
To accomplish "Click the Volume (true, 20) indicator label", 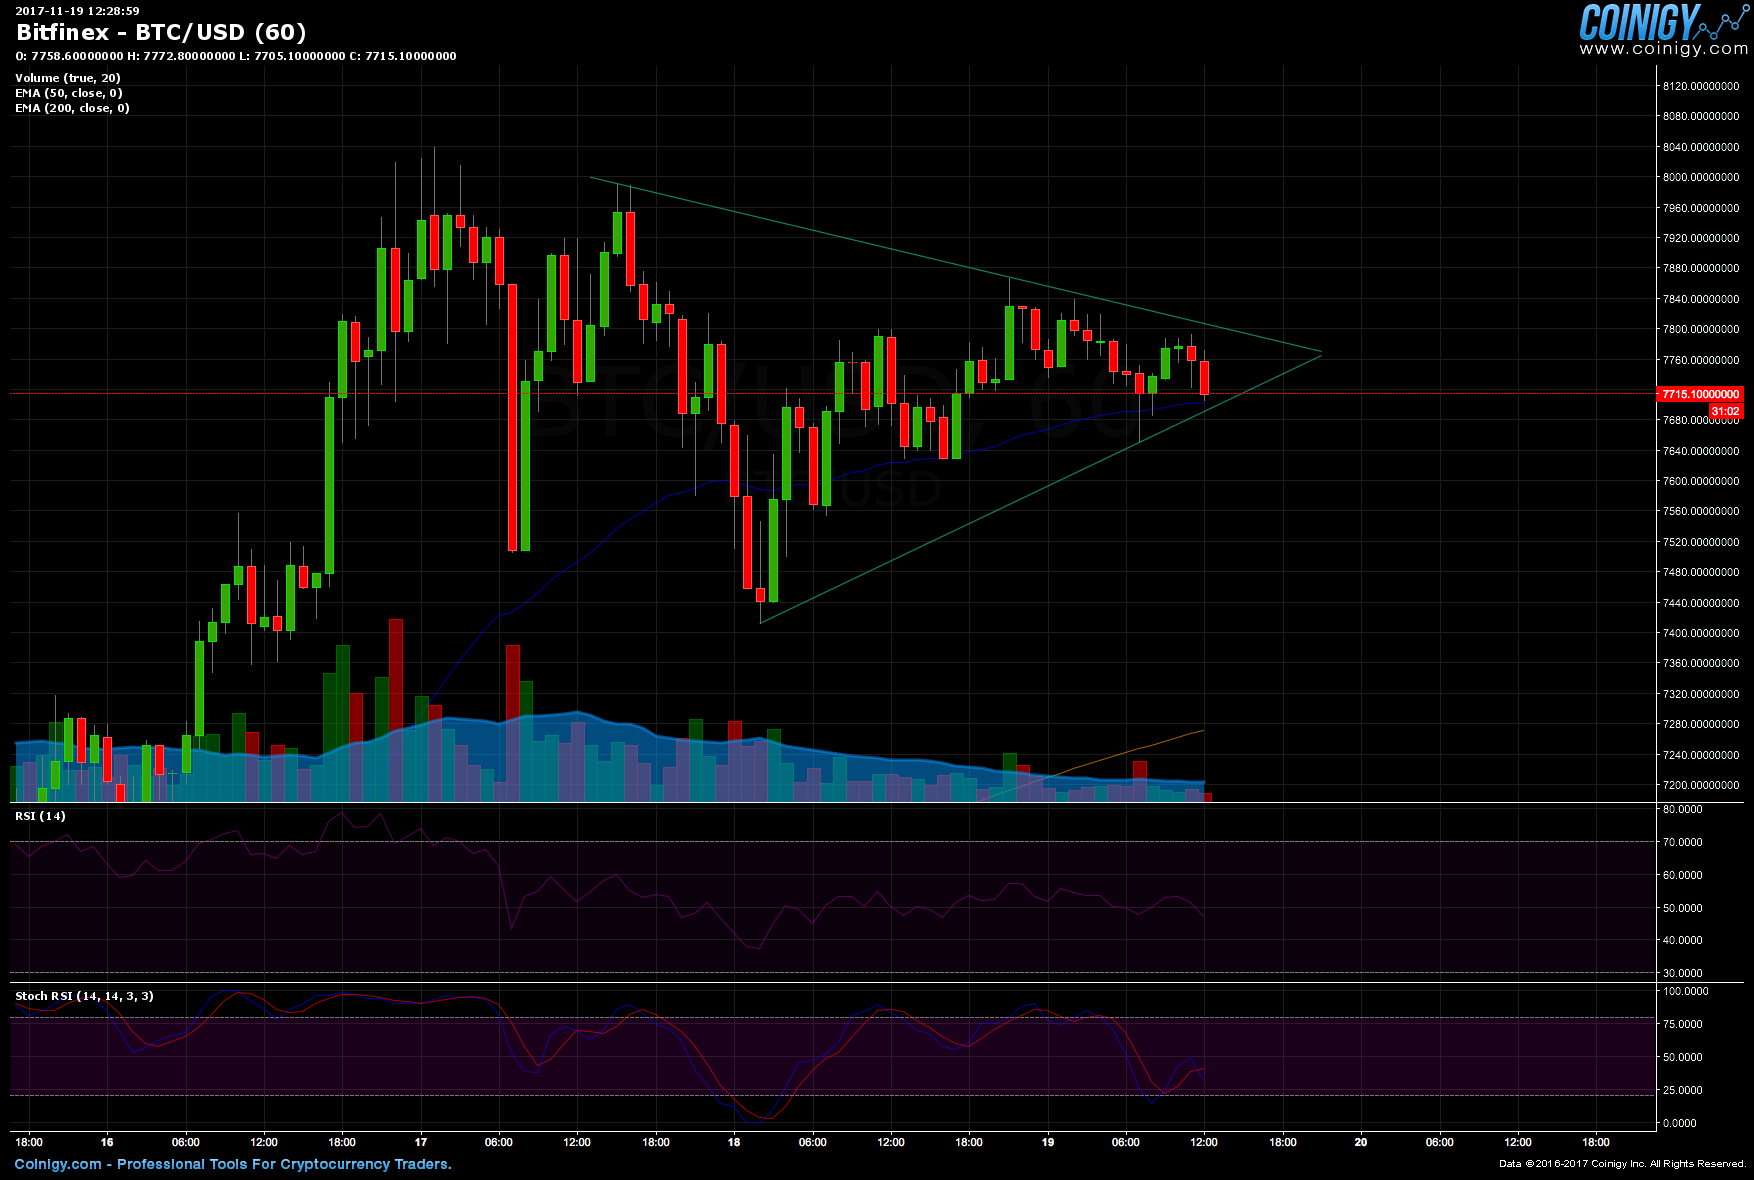I will pos(68,78).
